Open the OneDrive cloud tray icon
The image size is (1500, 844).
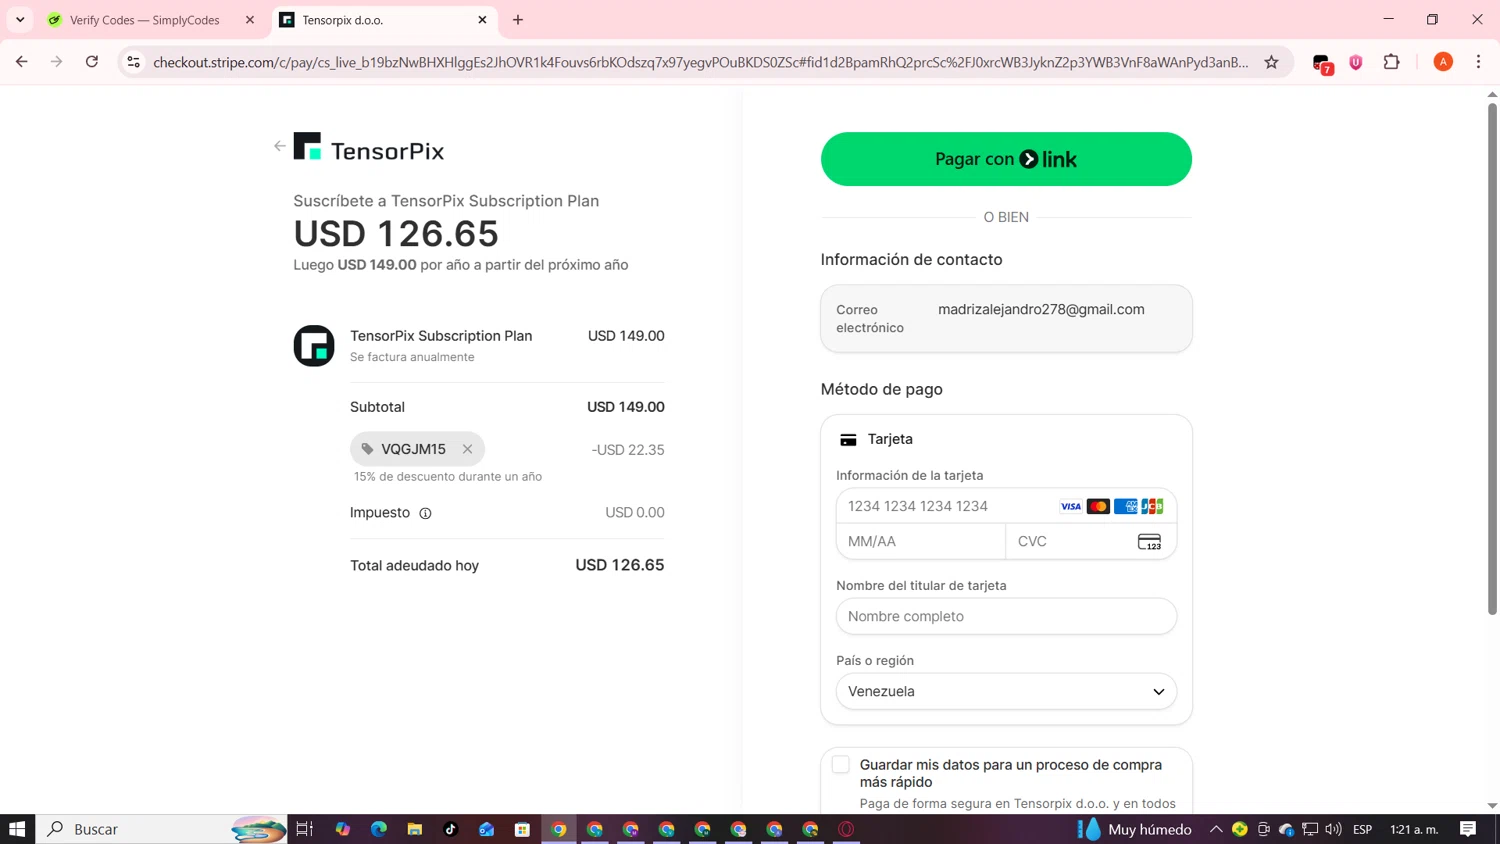point(1287,829)
